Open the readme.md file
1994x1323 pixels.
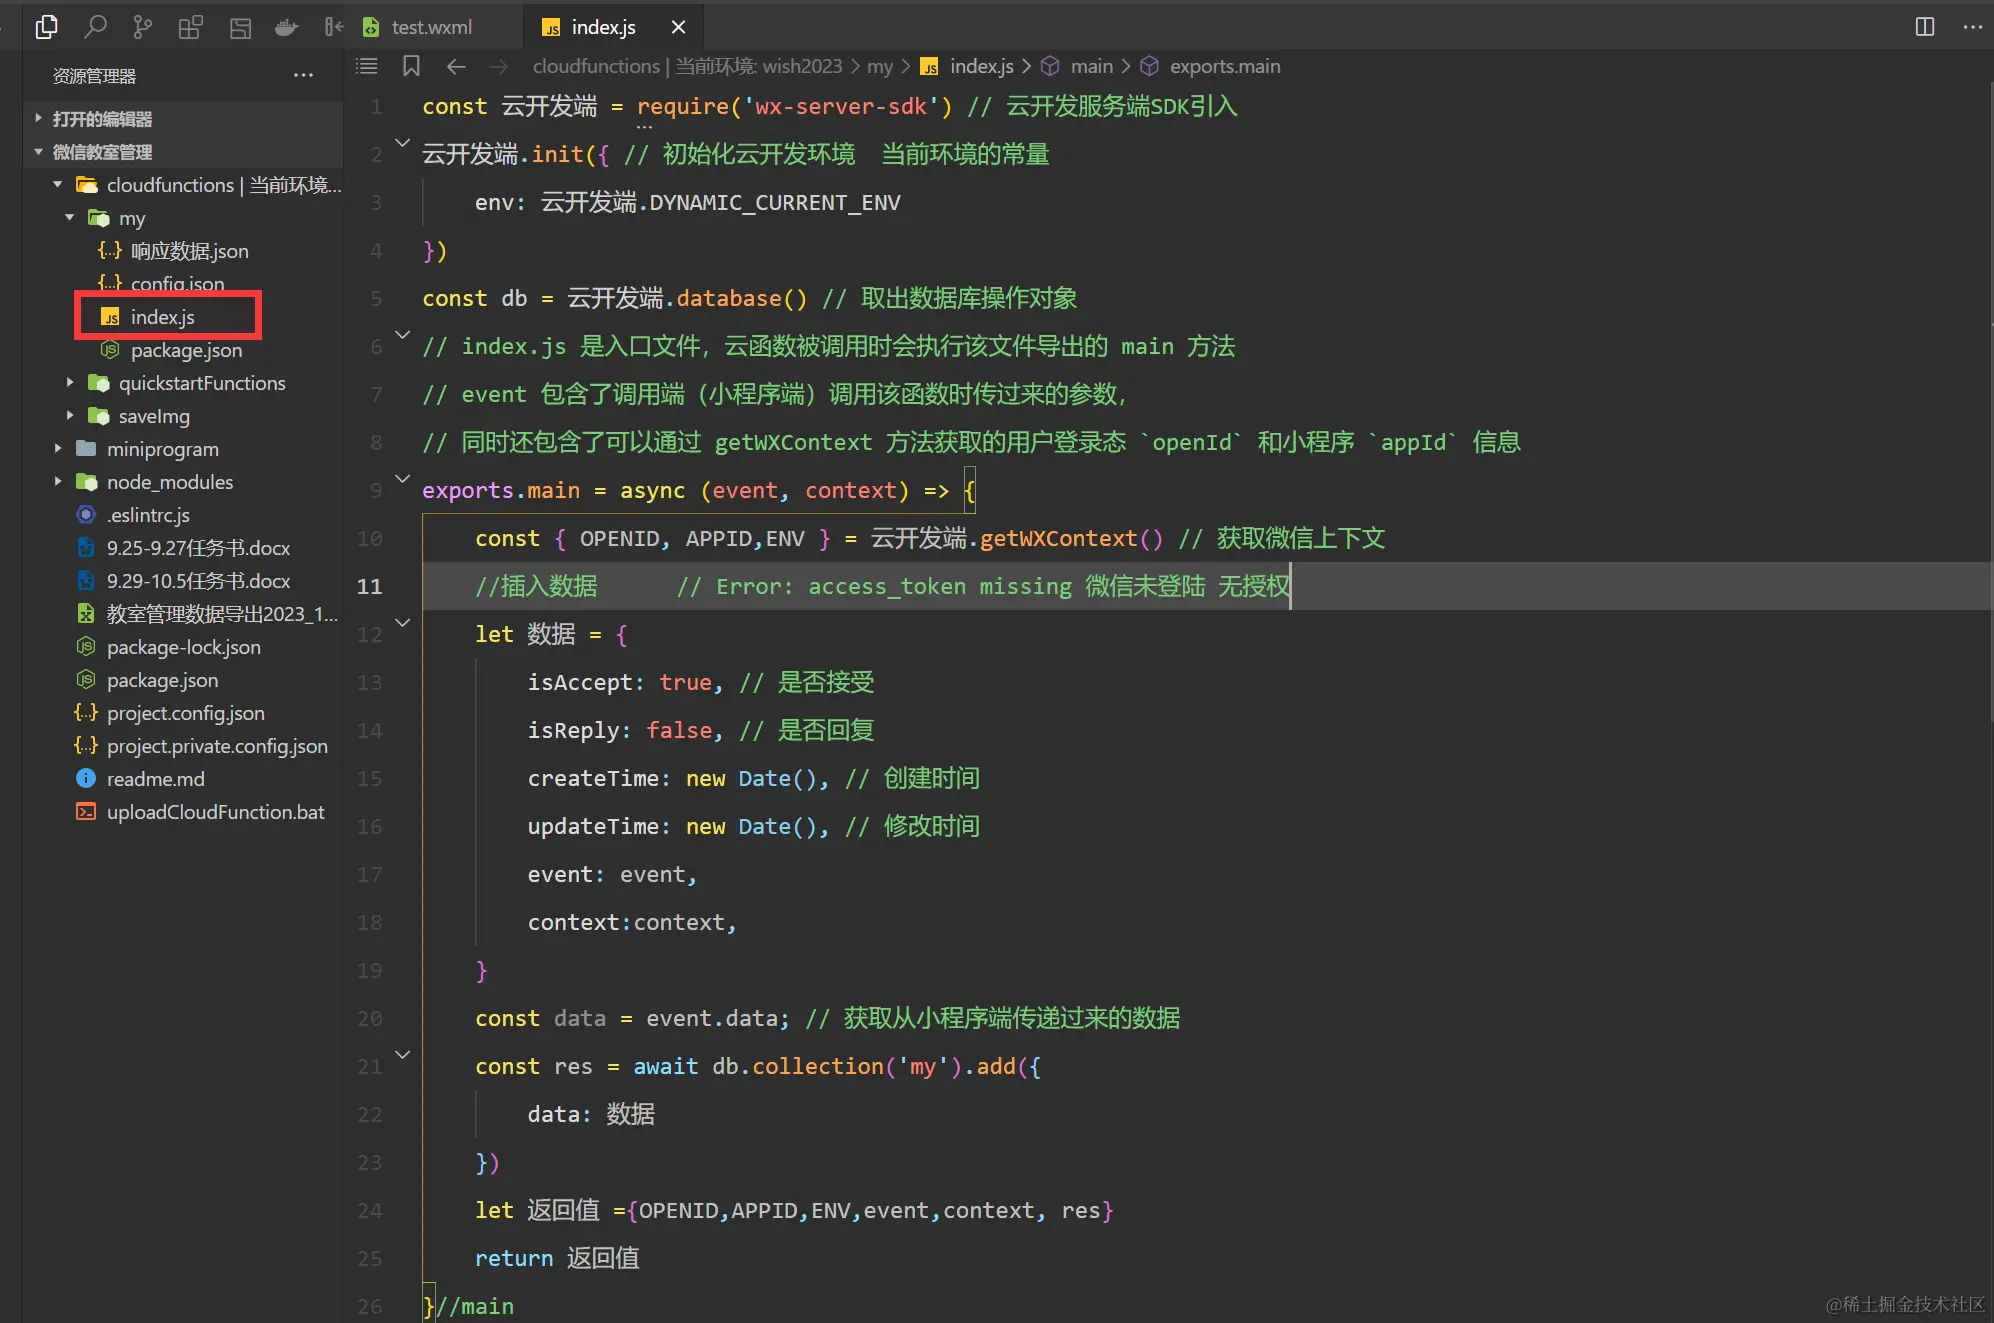(156, 779)
